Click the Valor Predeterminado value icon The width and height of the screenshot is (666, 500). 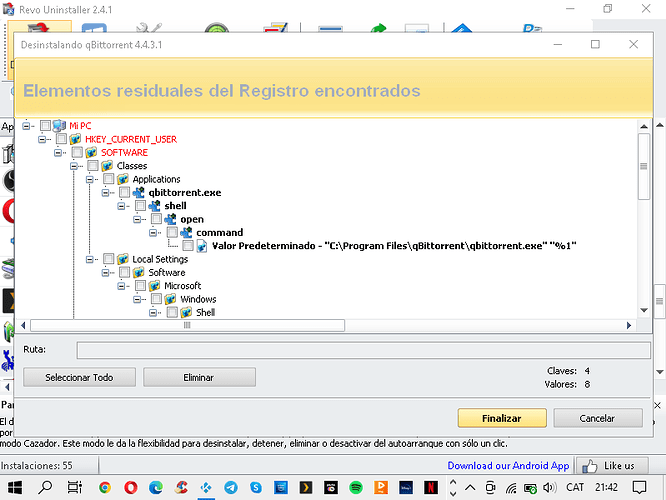tap(202, 246)
